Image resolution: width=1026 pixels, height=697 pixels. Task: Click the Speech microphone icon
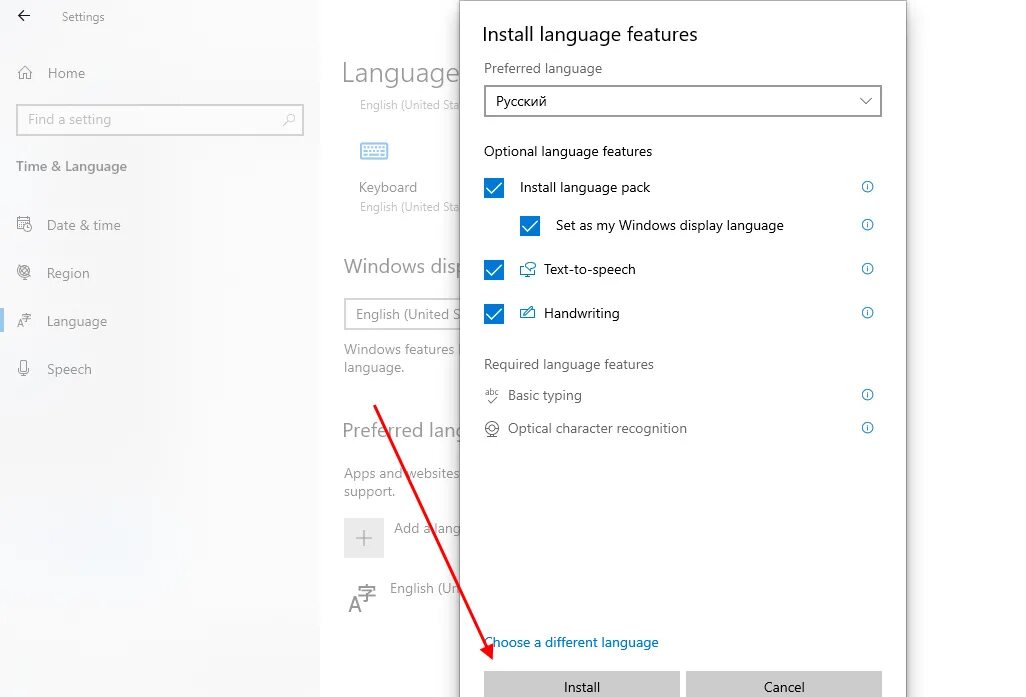pos(24,368)
